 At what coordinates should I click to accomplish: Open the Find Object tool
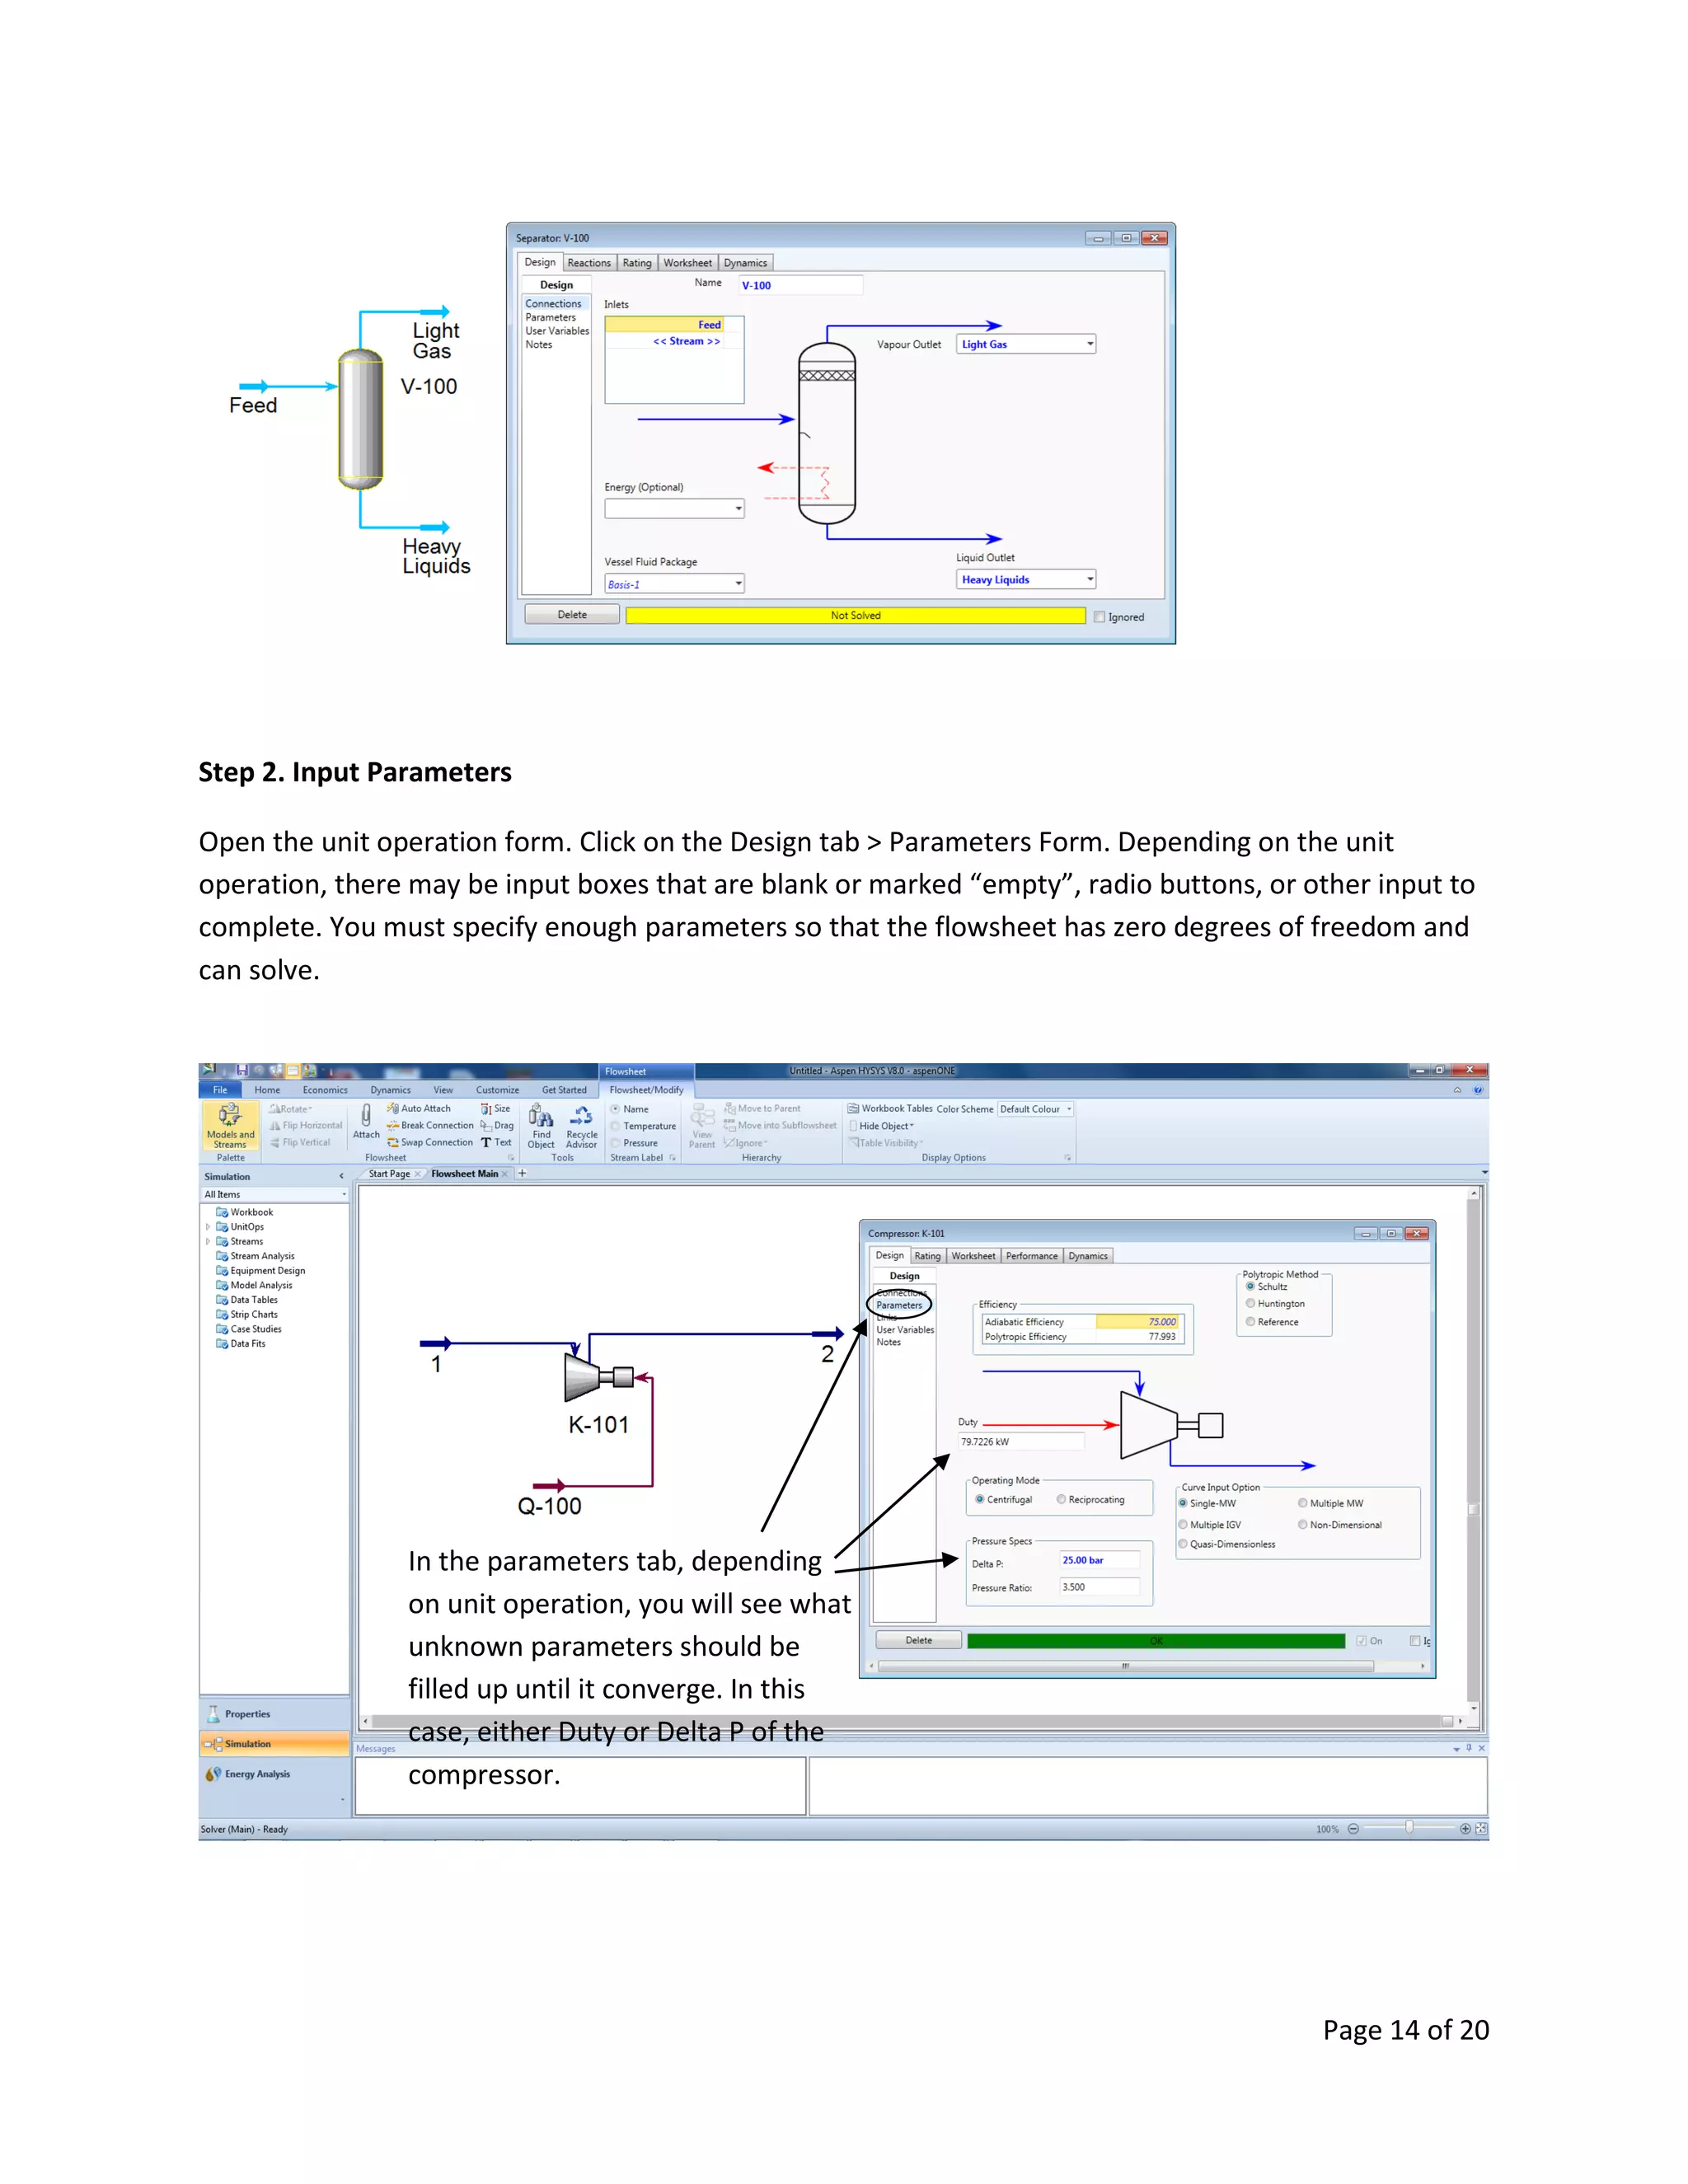(x=541, y=1125)
